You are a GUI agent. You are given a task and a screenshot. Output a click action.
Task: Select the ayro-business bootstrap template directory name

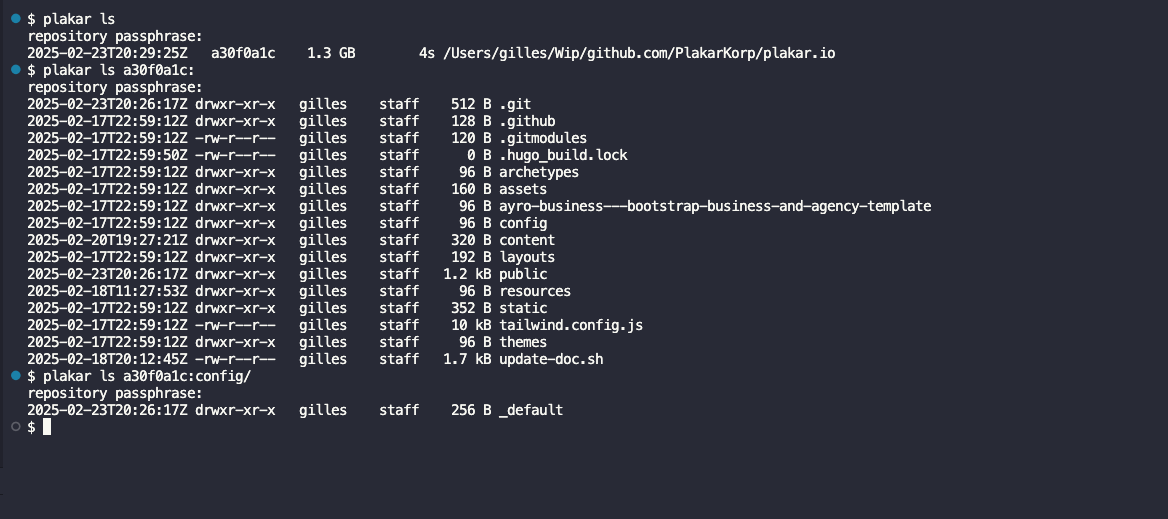point(715,206)
